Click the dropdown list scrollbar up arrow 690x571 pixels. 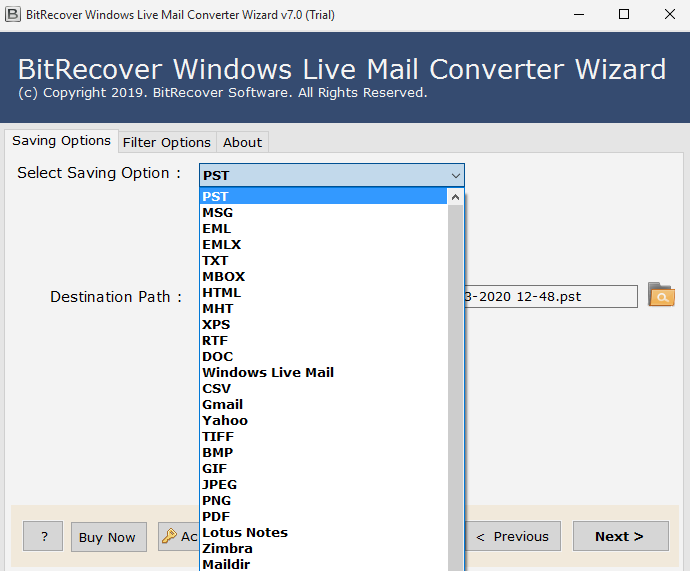[x=455, y=197]
